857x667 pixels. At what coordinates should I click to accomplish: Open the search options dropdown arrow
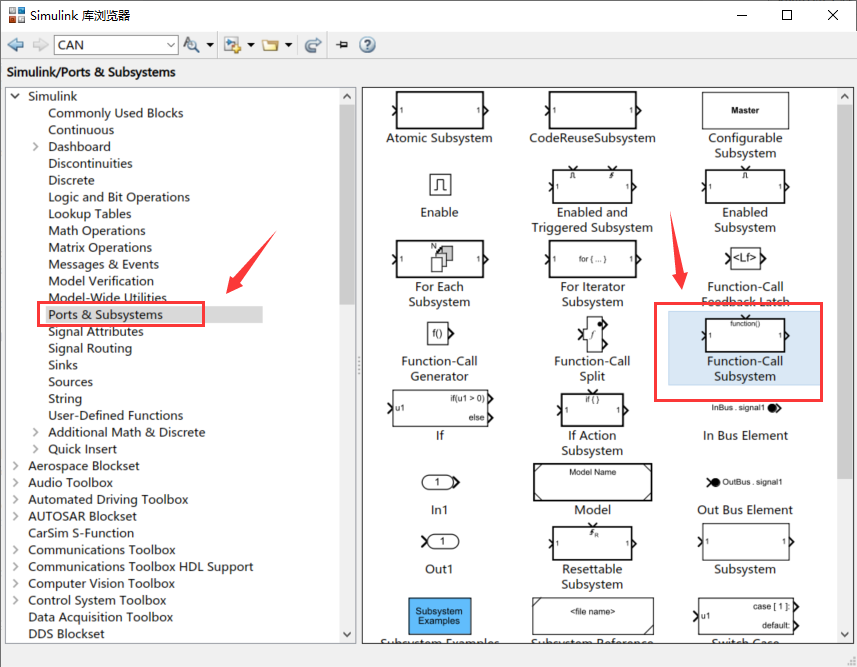coord(210,45)
